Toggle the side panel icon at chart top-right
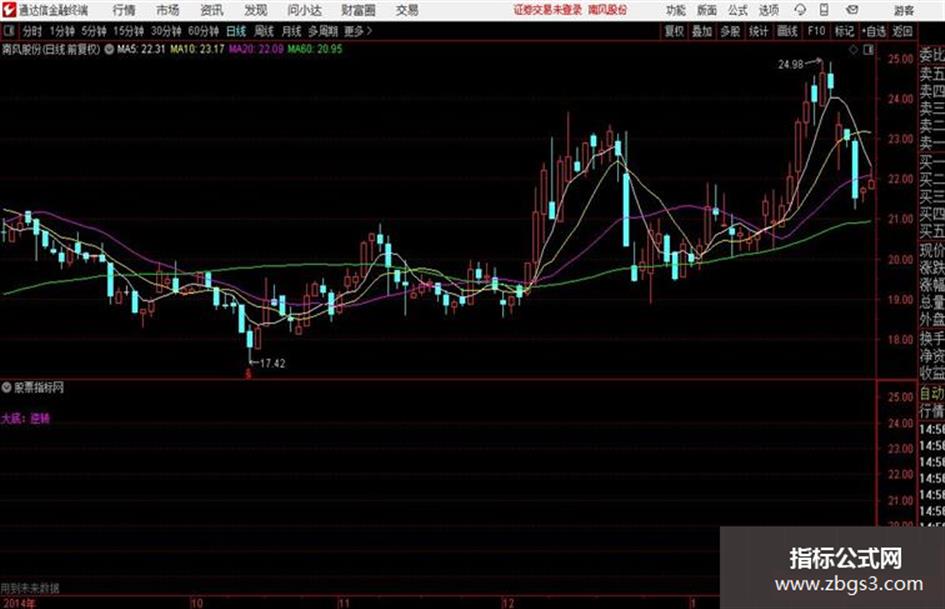Viewport: 945px width, 609px height. point(868,50)
